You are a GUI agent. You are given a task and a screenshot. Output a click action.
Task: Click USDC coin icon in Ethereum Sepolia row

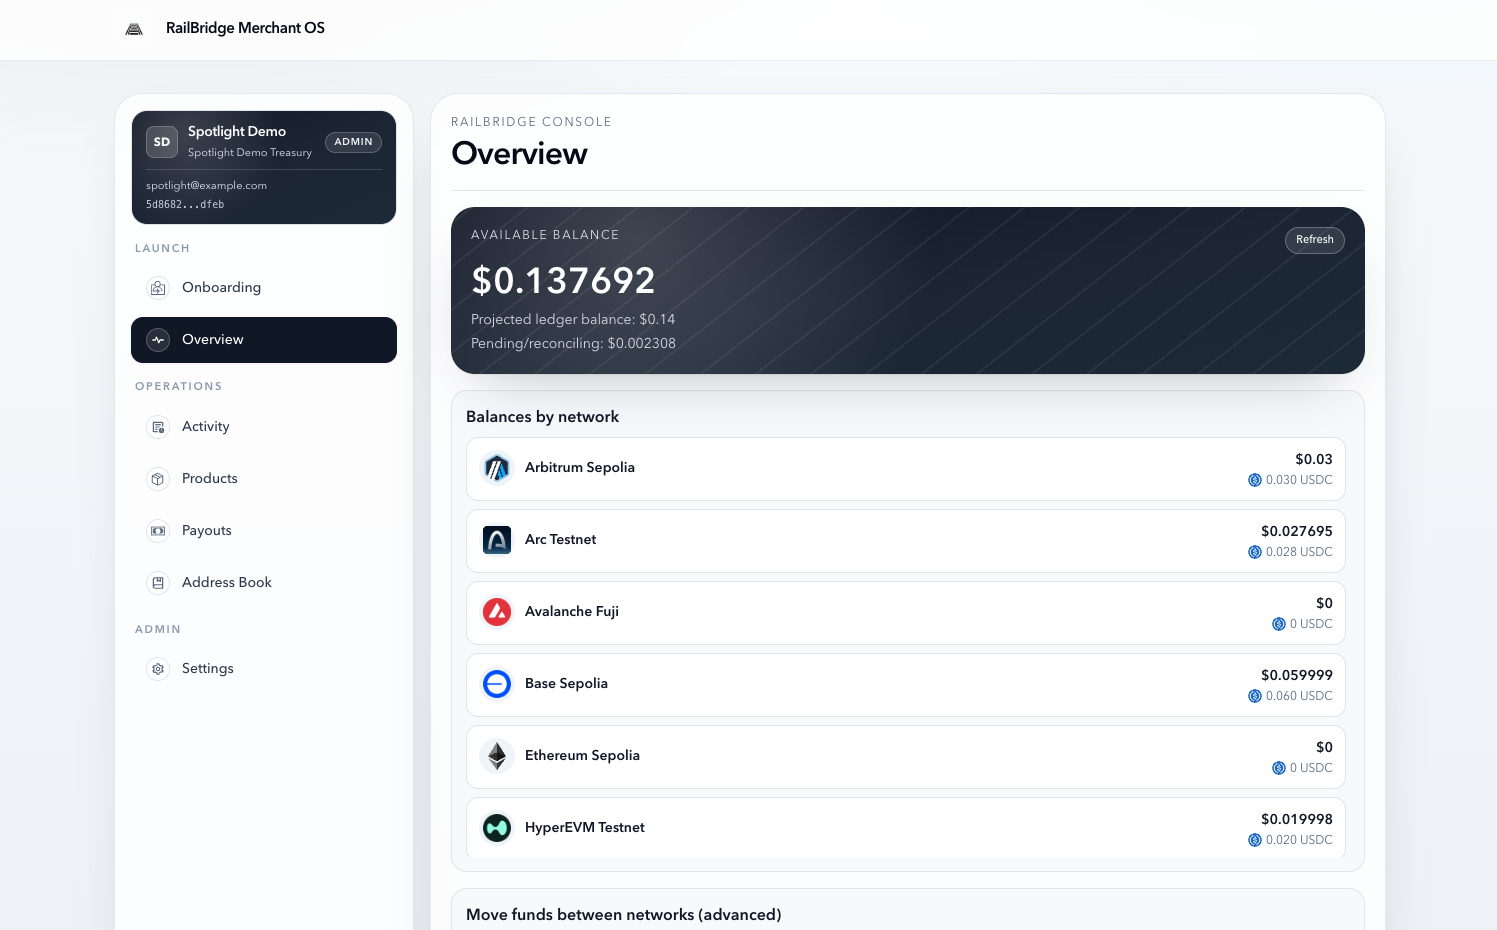(x=1279, y=768)
